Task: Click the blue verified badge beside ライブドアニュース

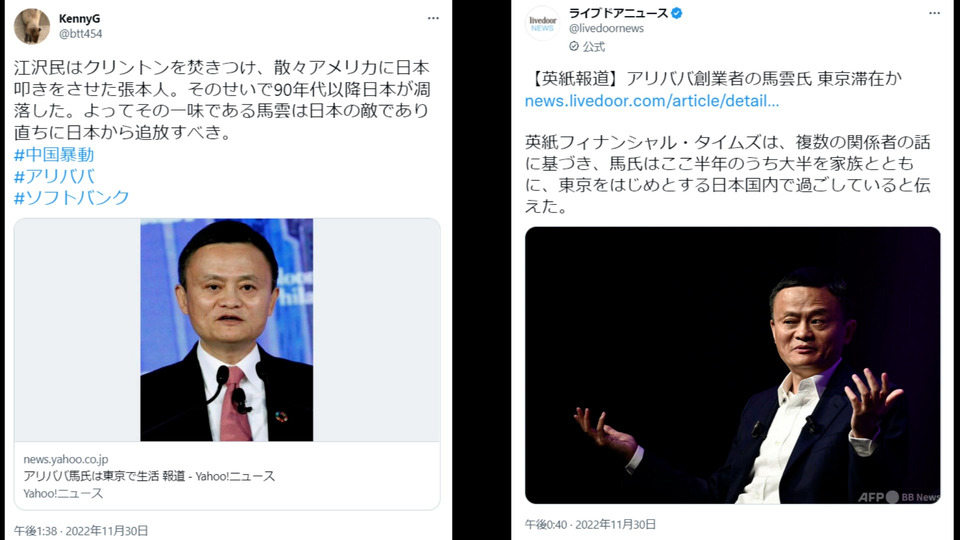Action: [x=677, y=13]
